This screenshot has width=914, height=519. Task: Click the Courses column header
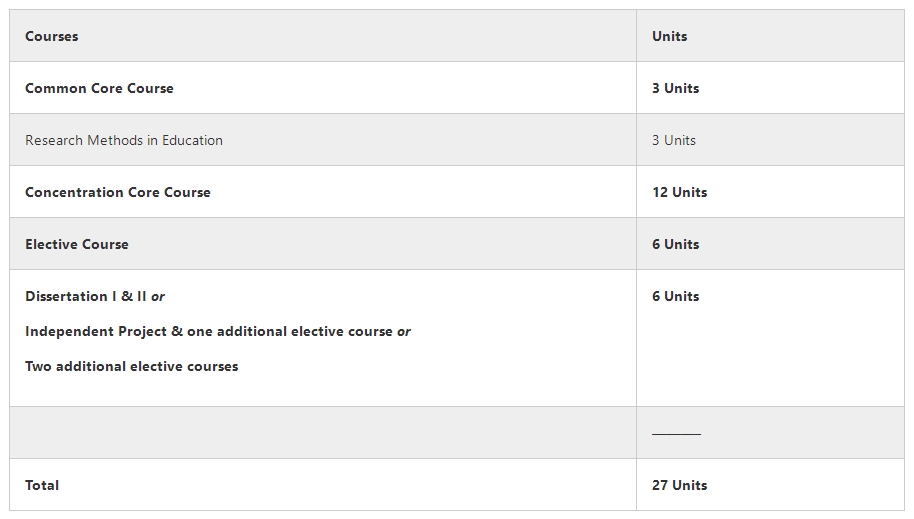pos(51,36)
